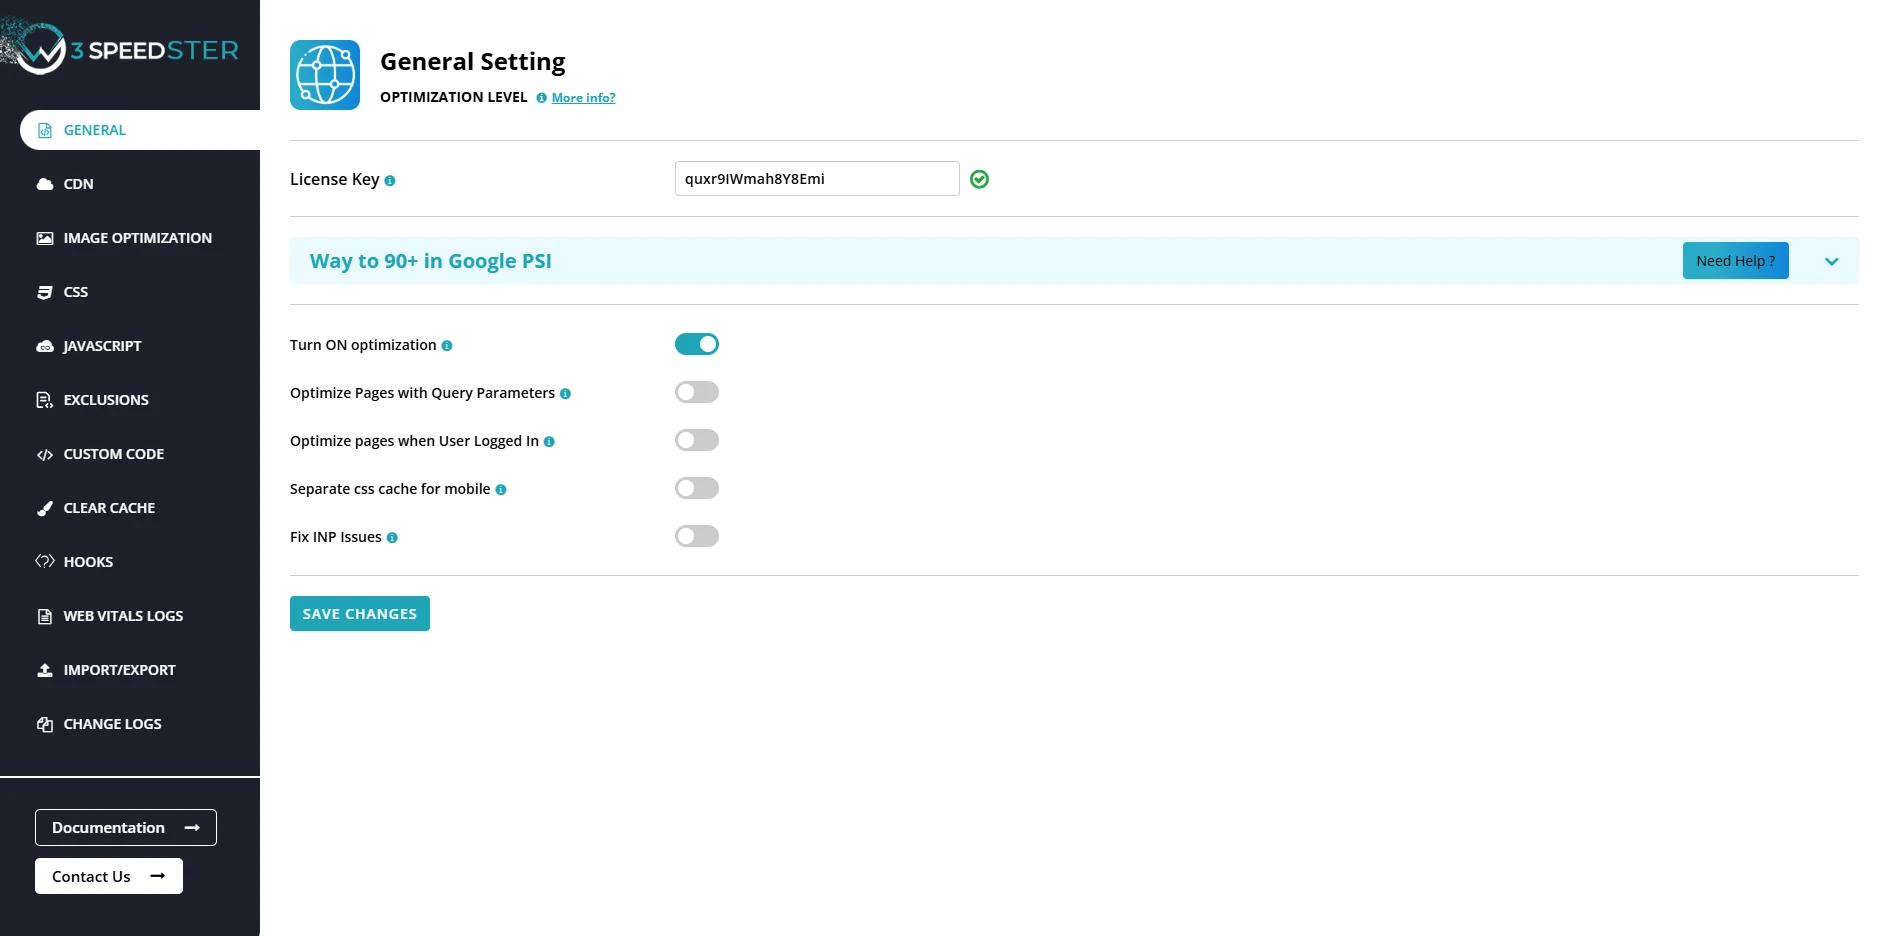The height and width of the screenshot is (936, 1887).
Task: Click info icon next to Separate css cache
Action: point(501,490)
